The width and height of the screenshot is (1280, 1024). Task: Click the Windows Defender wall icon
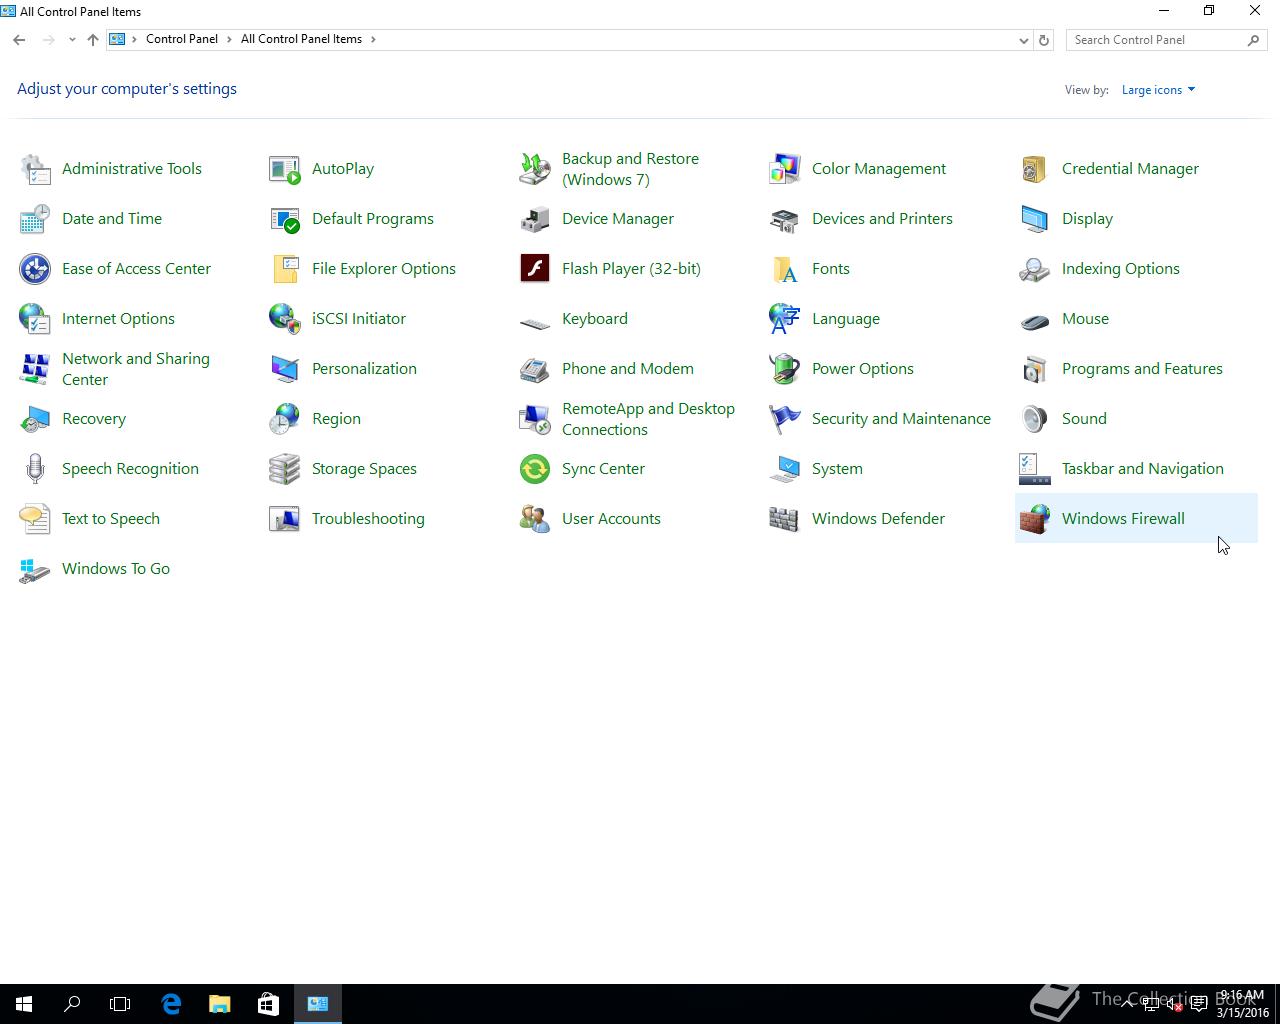click(785, 519)
